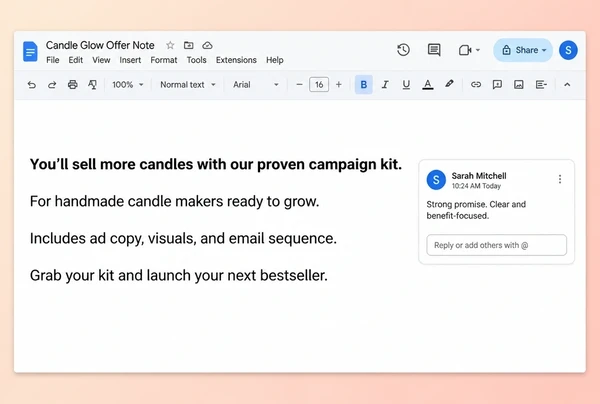Click the Reply or add others field
This screenshot has width=600, height=404.
(497, 245)
